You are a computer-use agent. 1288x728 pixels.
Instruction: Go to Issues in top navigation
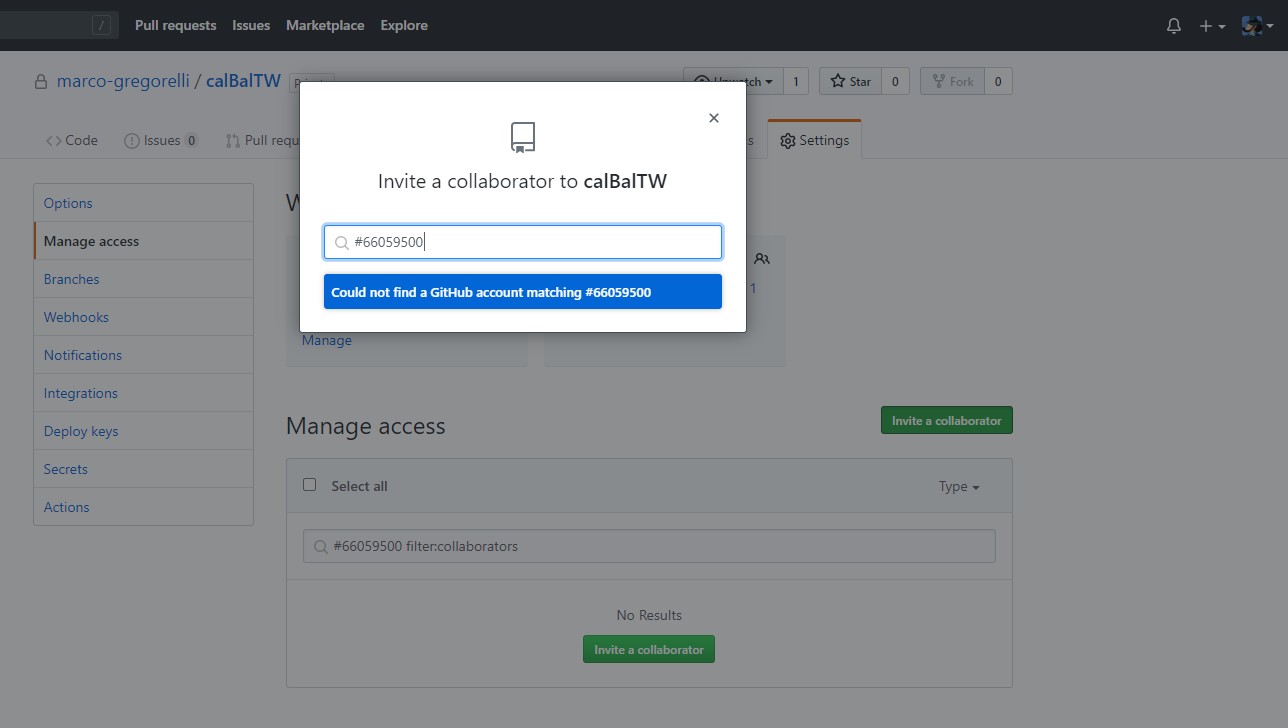coord(251,25)
